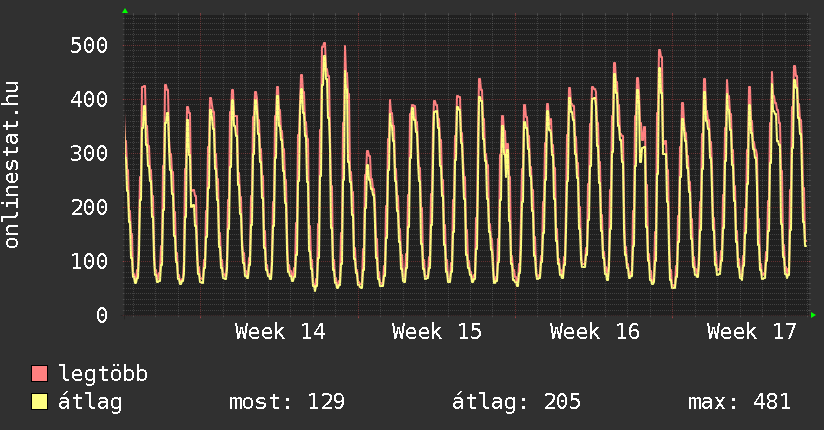
Task: Click the onlinestat.hu vertical label
Action: 12,166
